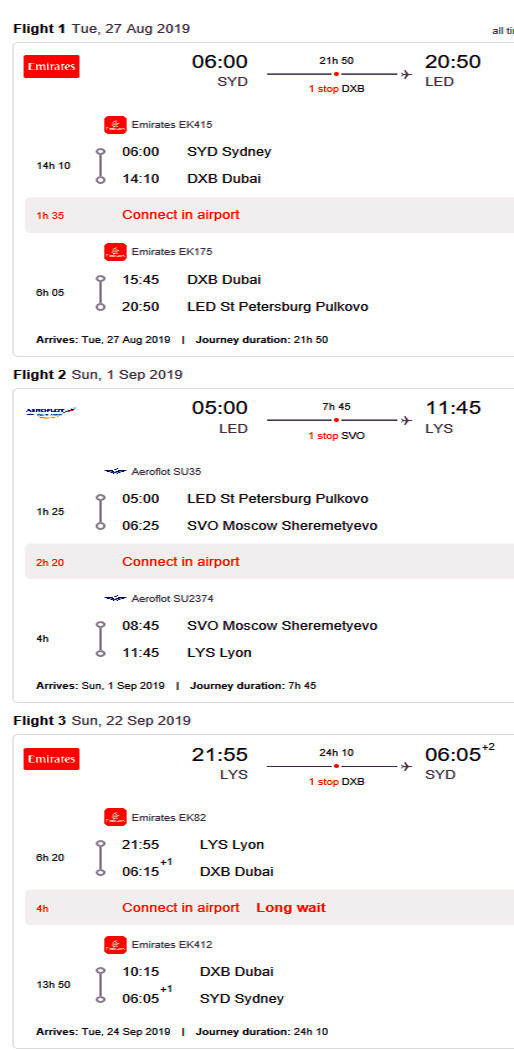The image size is (514, 1050).
Task: Click the Aeroflot logo in Flight 2 header
Action: pos(51,411)
